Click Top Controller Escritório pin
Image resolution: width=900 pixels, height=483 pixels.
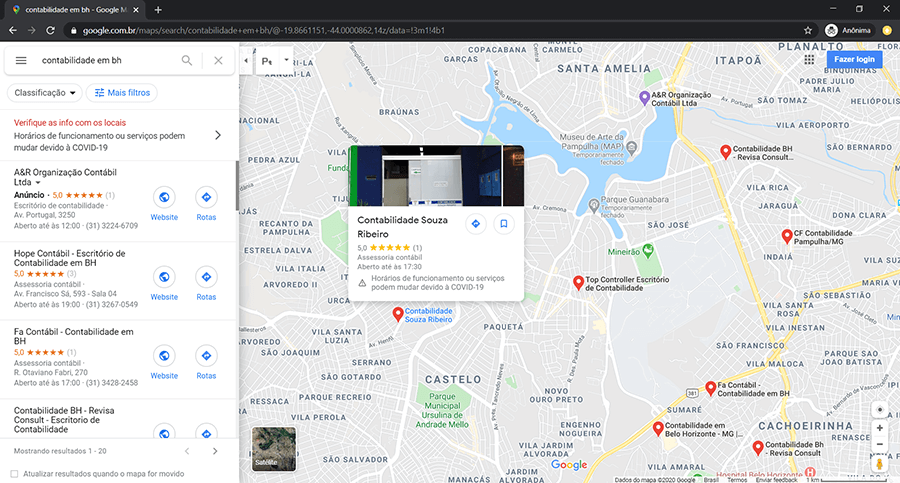pyautogui.click(x=578, y=283)
